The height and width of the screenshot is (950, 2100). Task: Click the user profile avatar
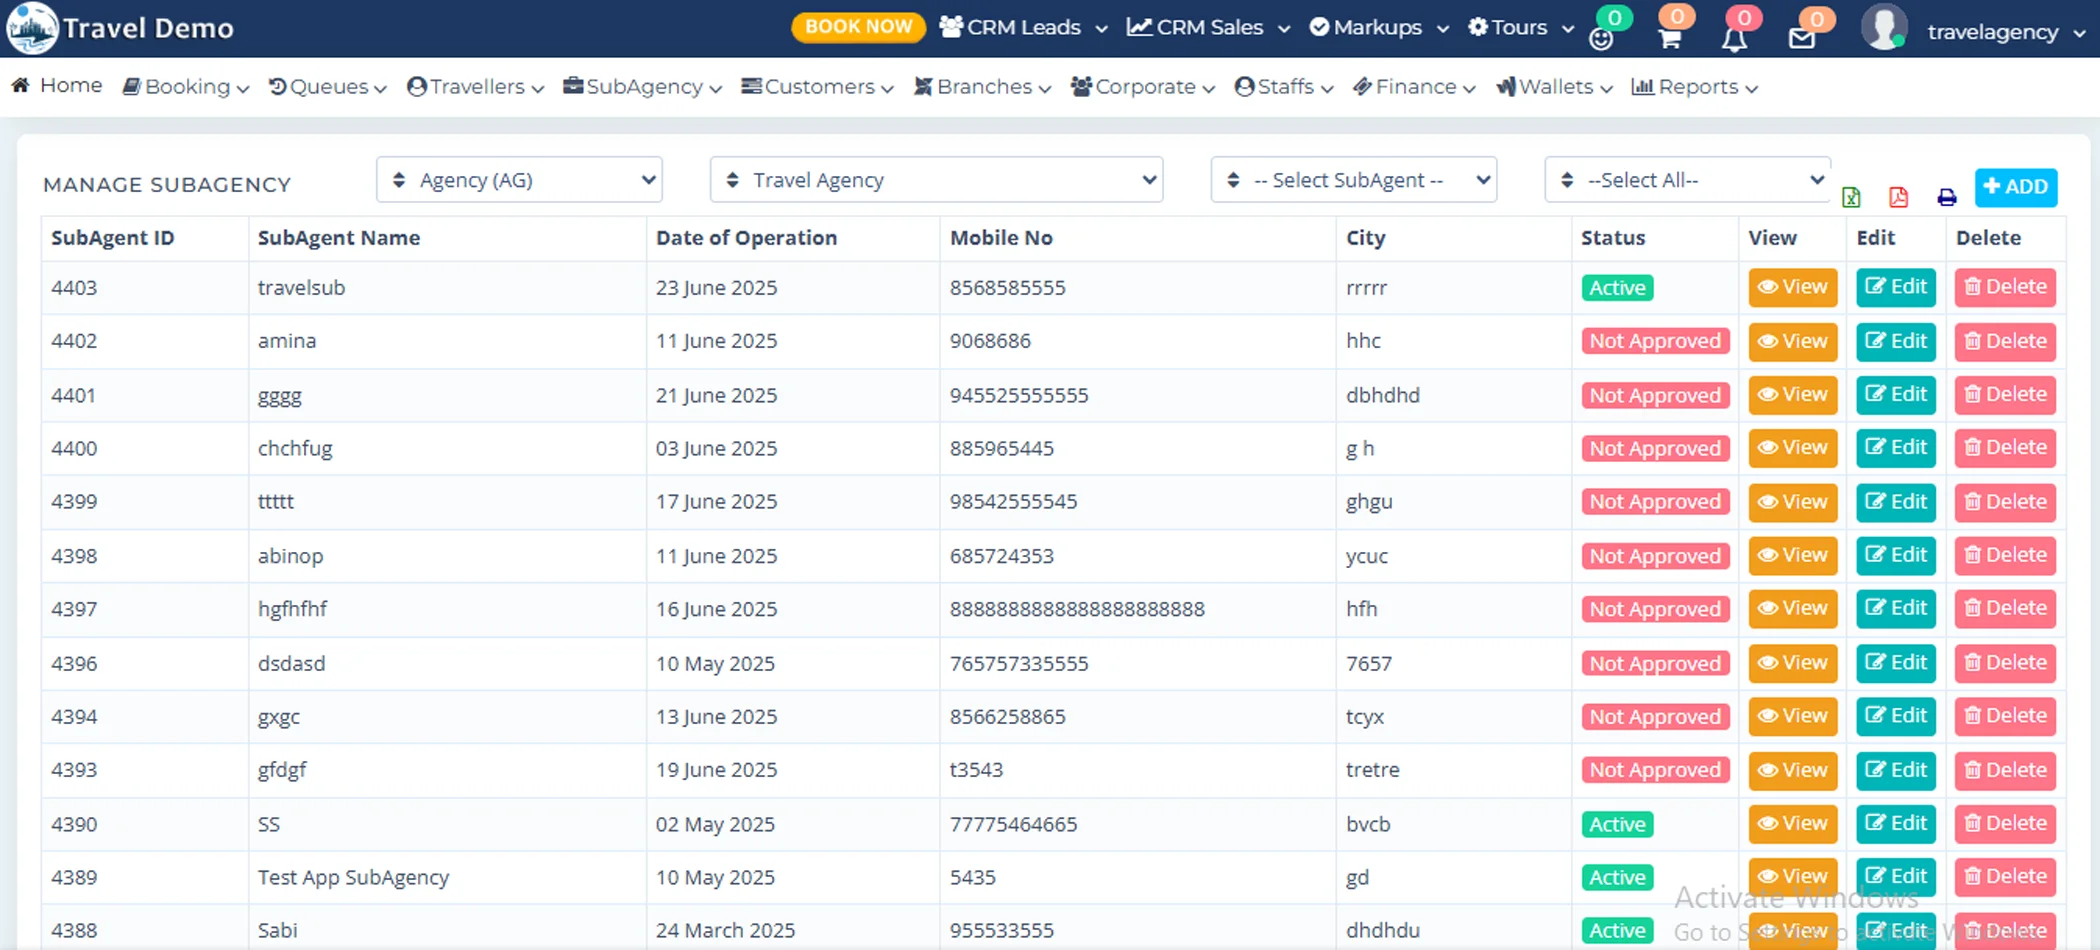[1884, 28]
